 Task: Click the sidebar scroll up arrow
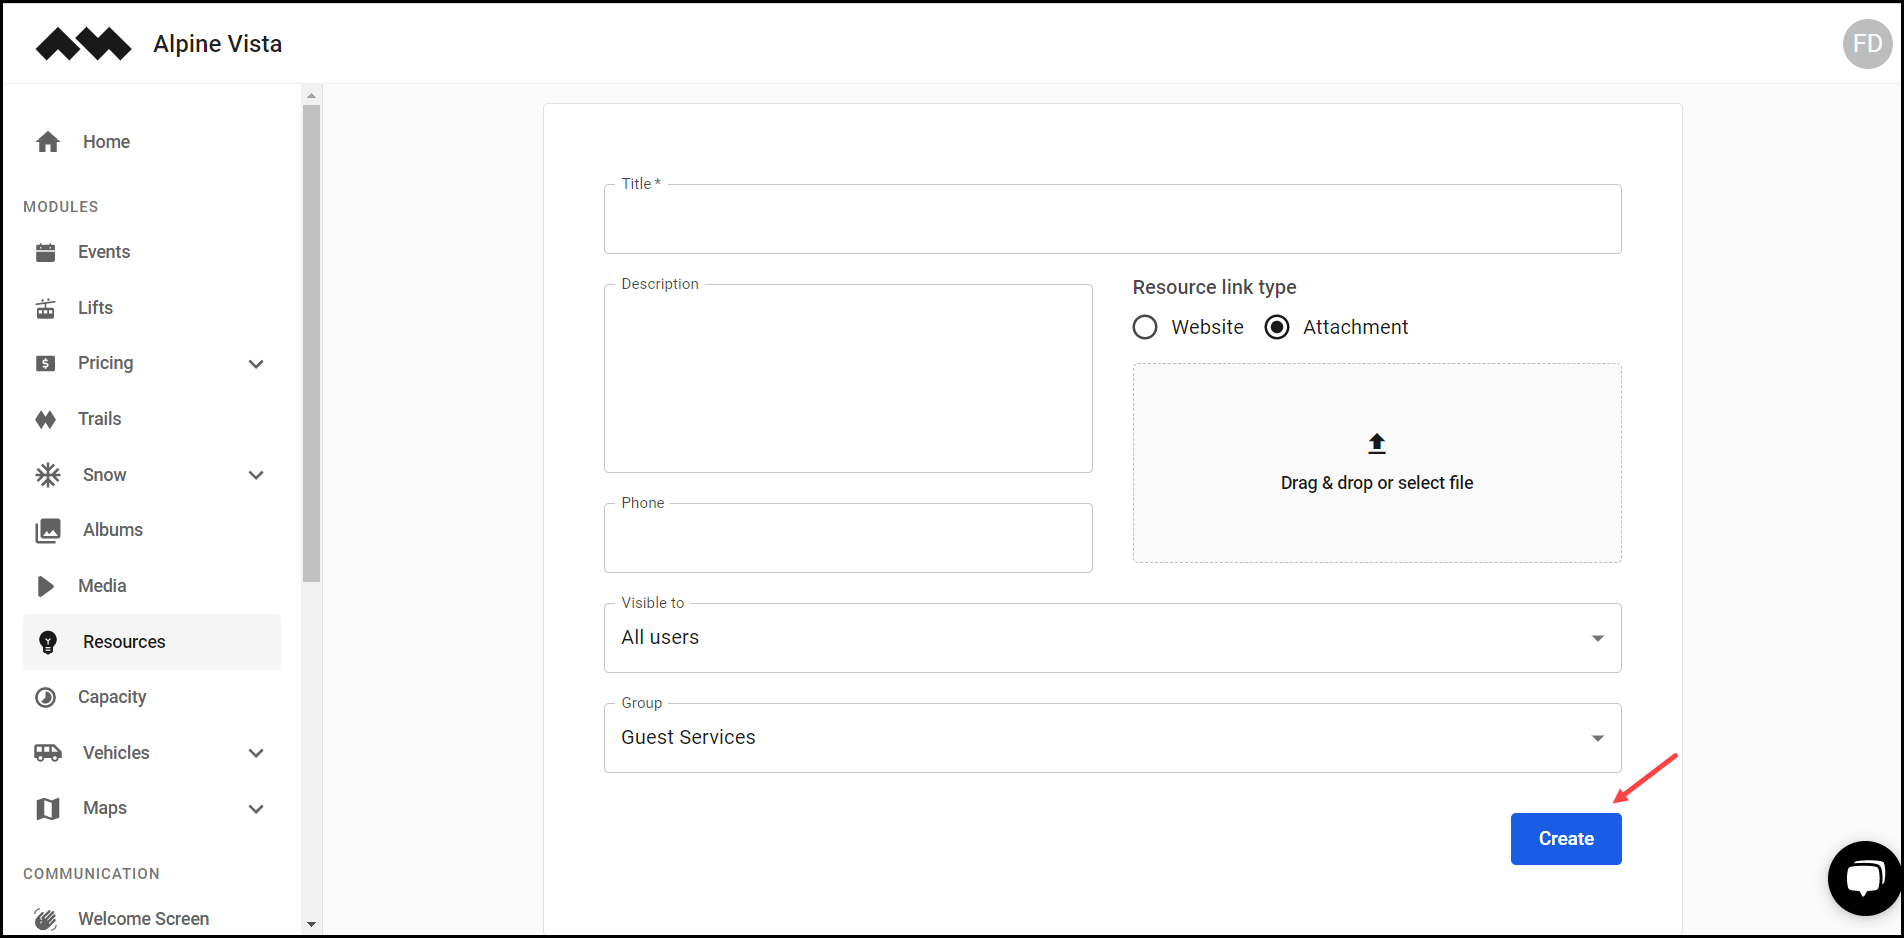coord(311,96)
